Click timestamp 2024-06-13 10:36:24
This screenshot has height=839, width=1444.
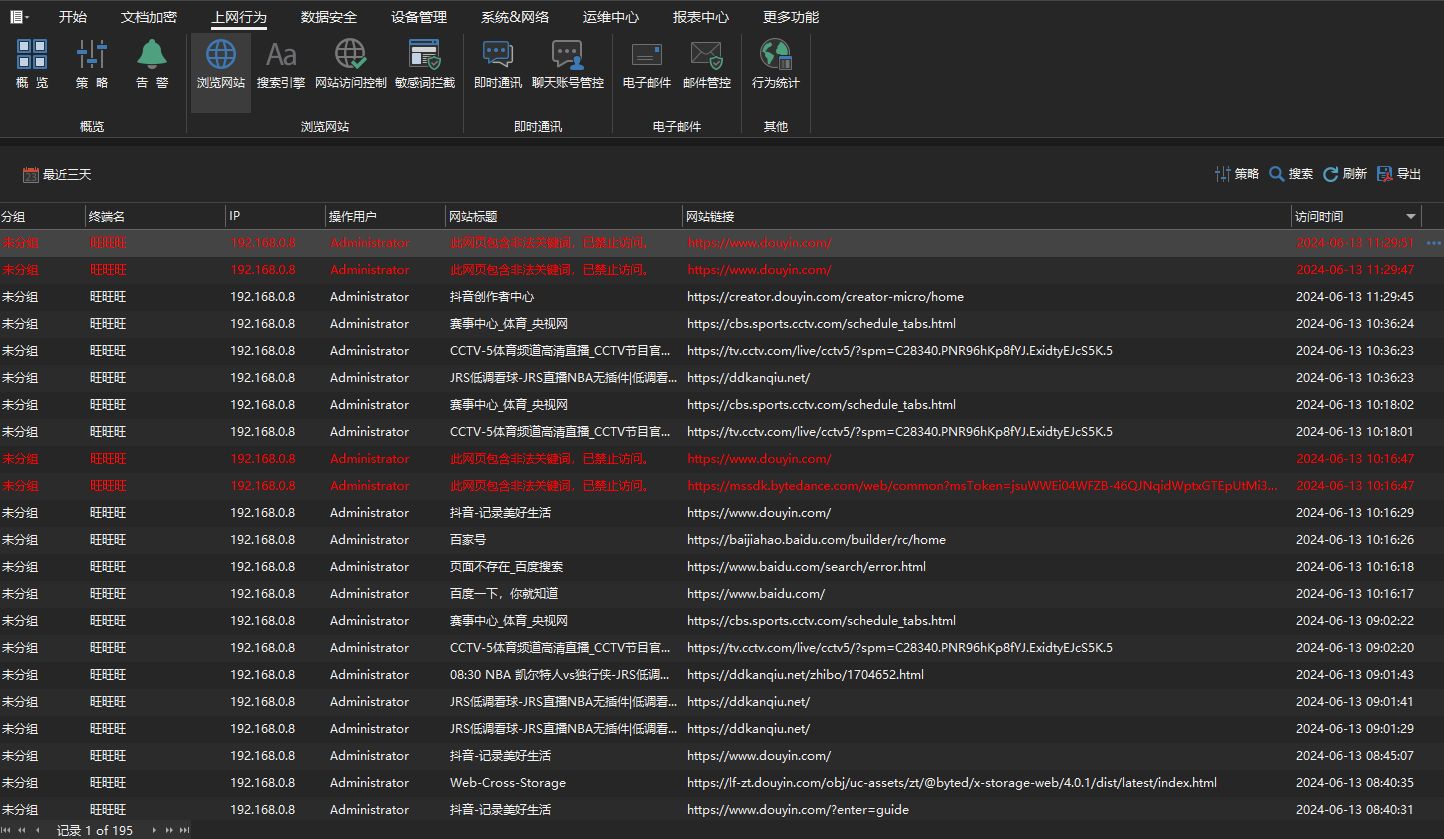[1355, 324]
